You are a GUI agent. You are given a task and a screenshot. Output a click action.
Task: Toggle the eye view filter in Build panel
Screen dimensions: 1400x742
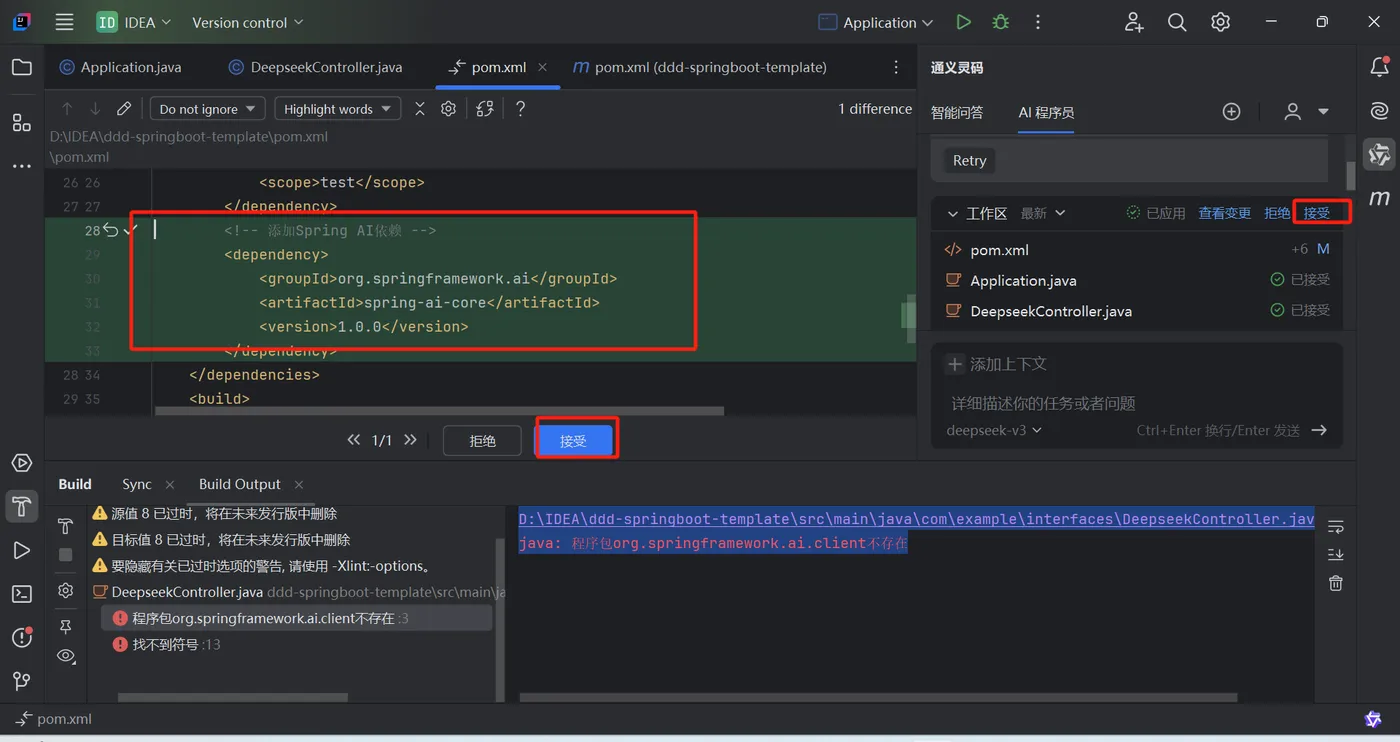point(66,656)
